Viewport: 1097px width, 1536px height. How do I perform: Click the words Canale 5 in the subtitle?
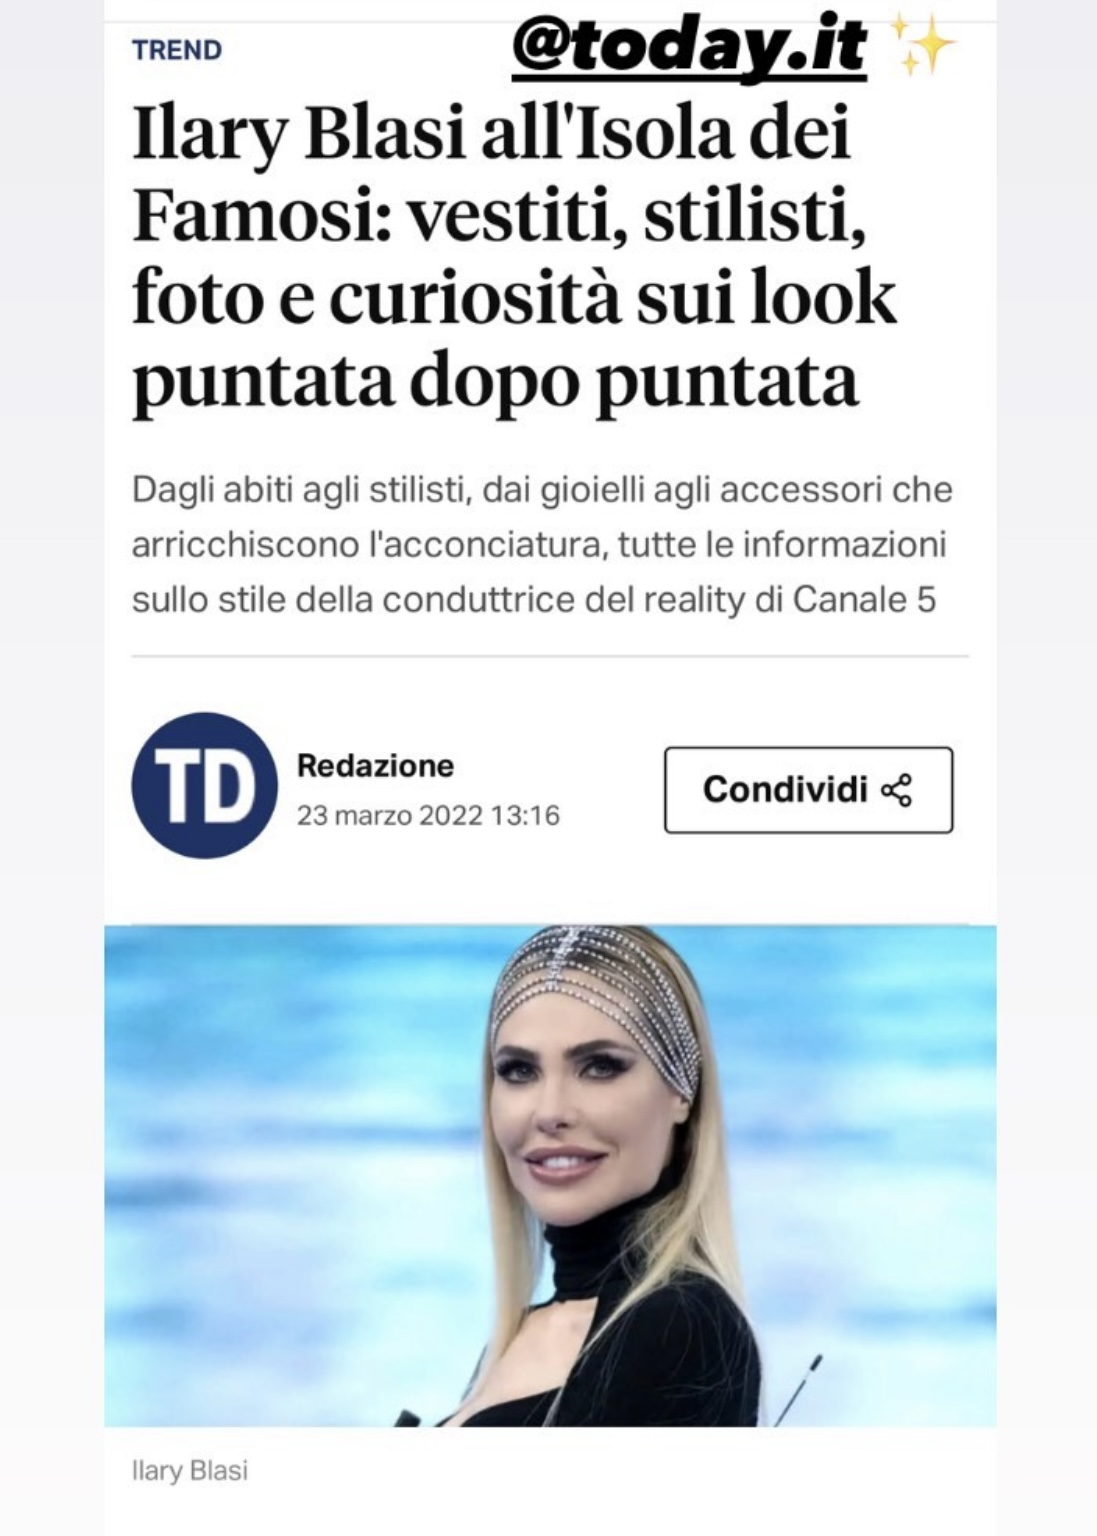click(x=864, y=600)
